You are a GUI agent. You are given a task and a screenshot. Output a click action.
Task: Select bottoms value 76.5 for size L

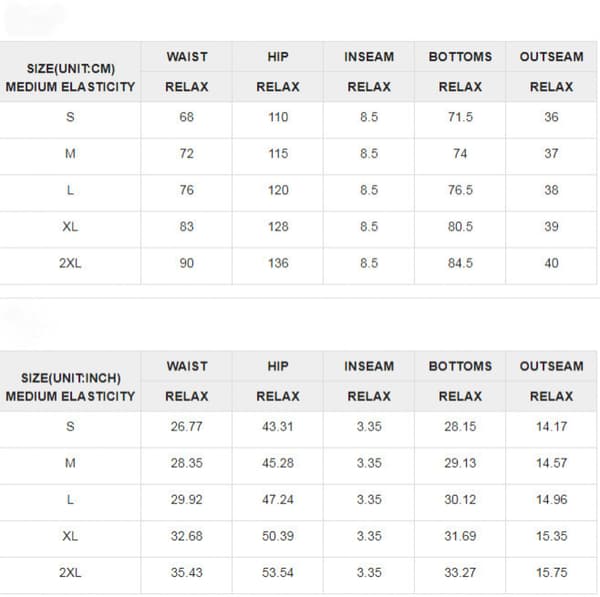click(460, 190)
